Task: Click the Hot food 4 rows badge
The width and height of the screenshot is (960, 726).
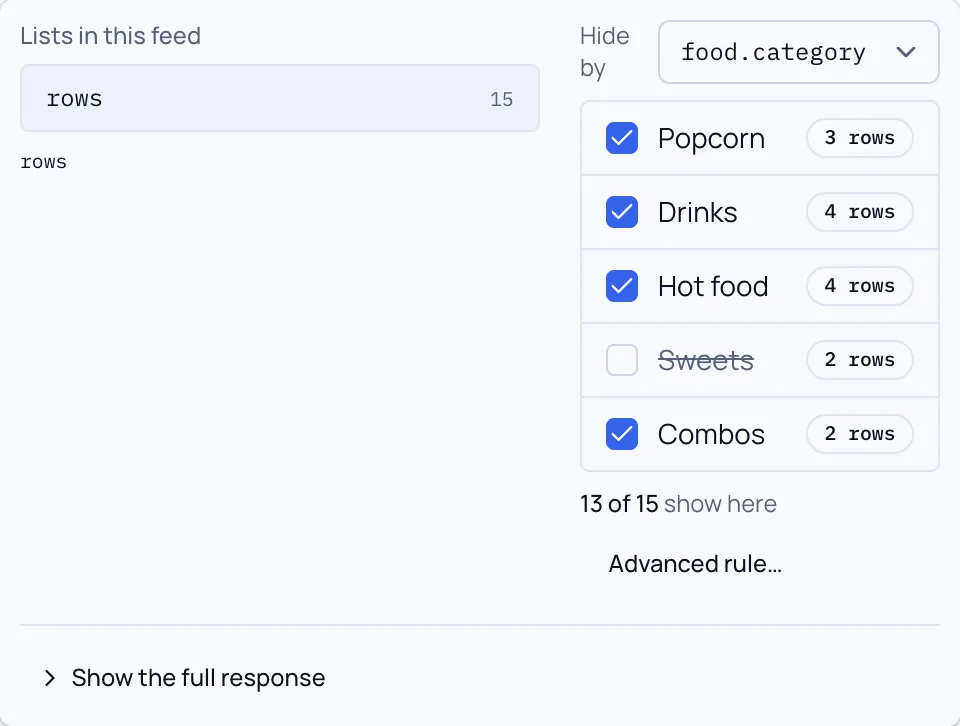Action: click(860, 286)
